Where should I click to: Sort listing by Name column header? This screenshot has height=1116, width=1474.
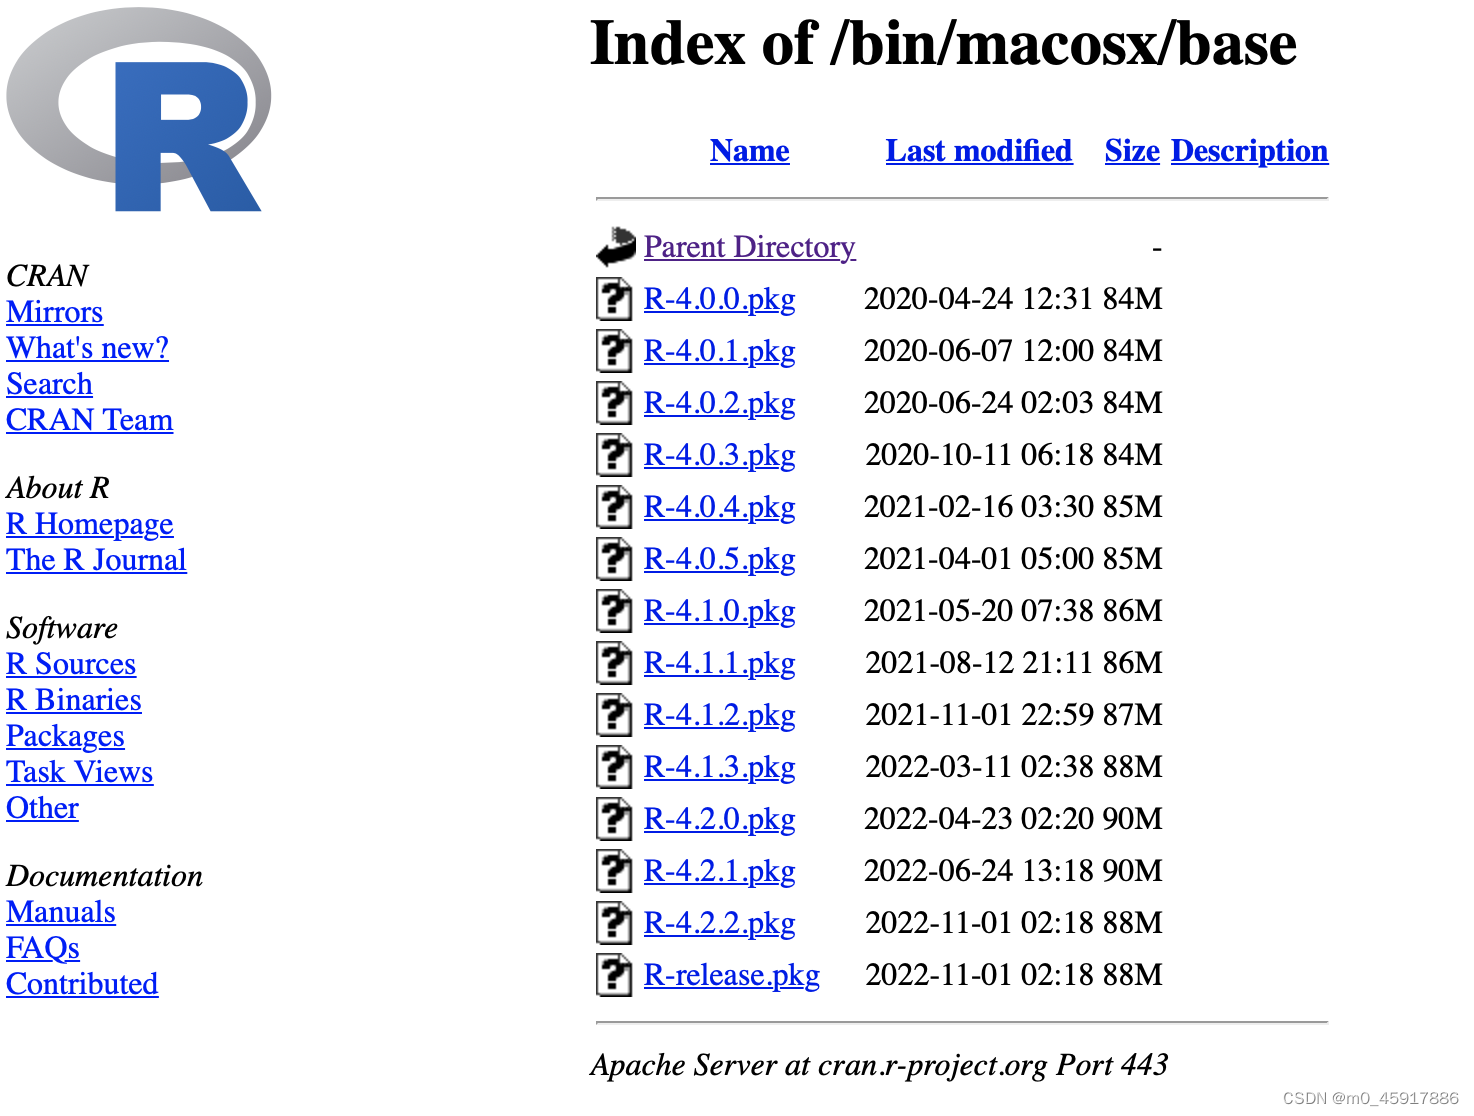click(x=750, y=151)
